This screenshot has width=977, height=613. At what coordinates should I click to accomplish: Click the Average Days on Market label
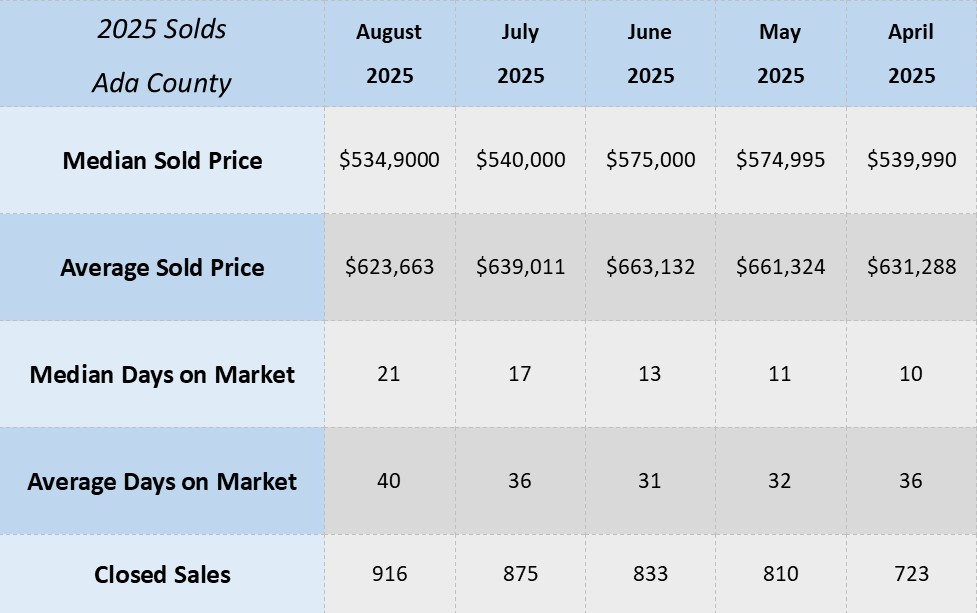(162, 481)
